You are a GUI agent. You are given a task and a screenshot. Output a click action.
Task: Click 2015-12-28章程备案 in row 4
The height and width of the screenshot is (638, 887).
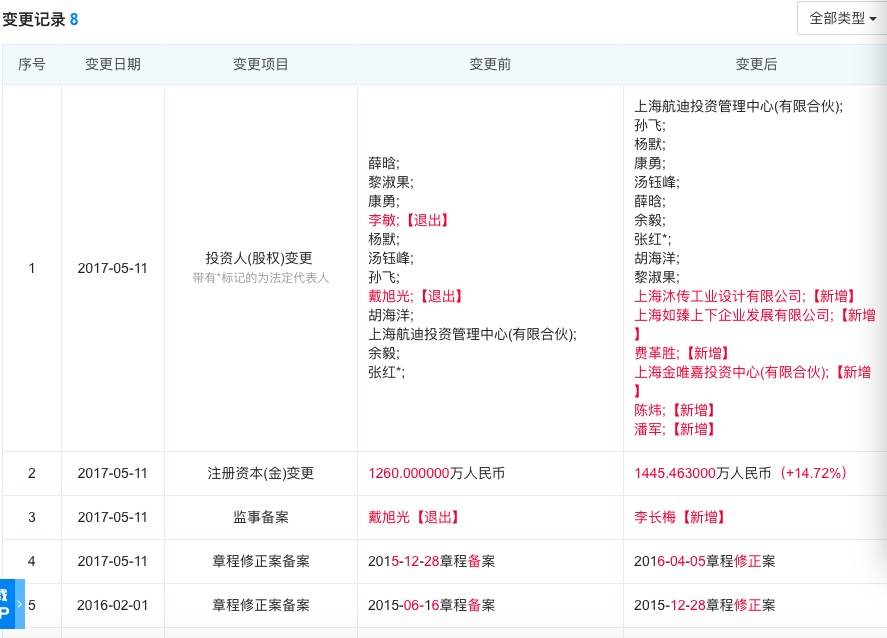click(x=432, y=561)
